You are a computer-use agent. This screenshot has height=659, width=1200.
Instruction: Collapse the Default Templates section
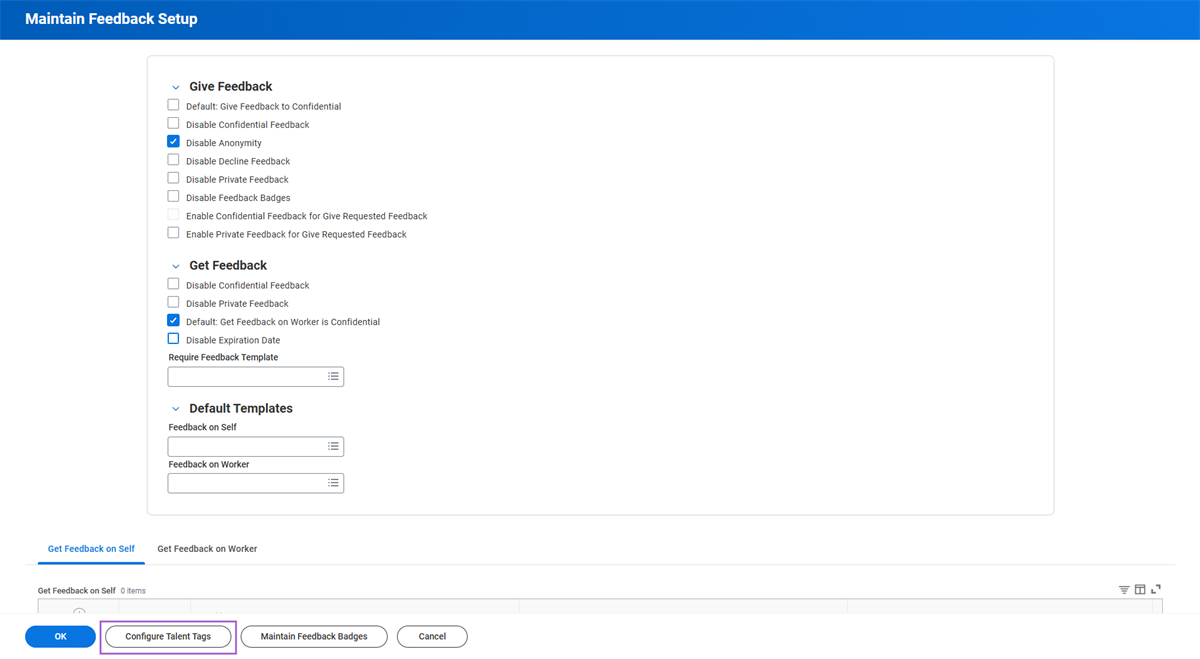[176, 410]
